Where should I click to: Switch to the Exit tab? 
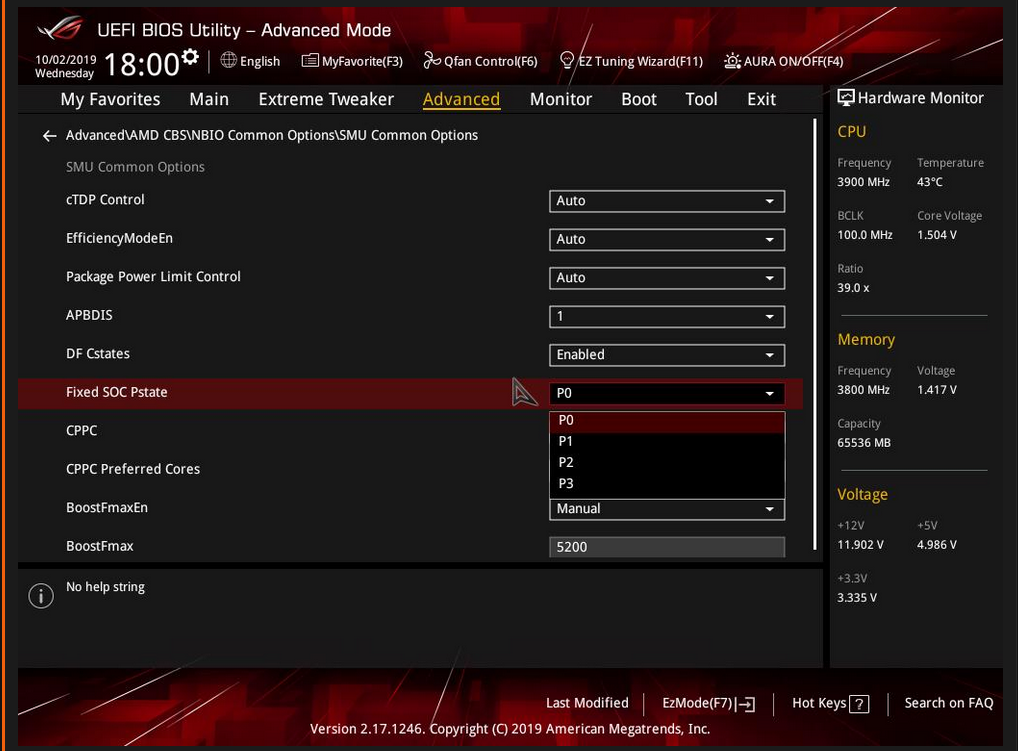761,99
